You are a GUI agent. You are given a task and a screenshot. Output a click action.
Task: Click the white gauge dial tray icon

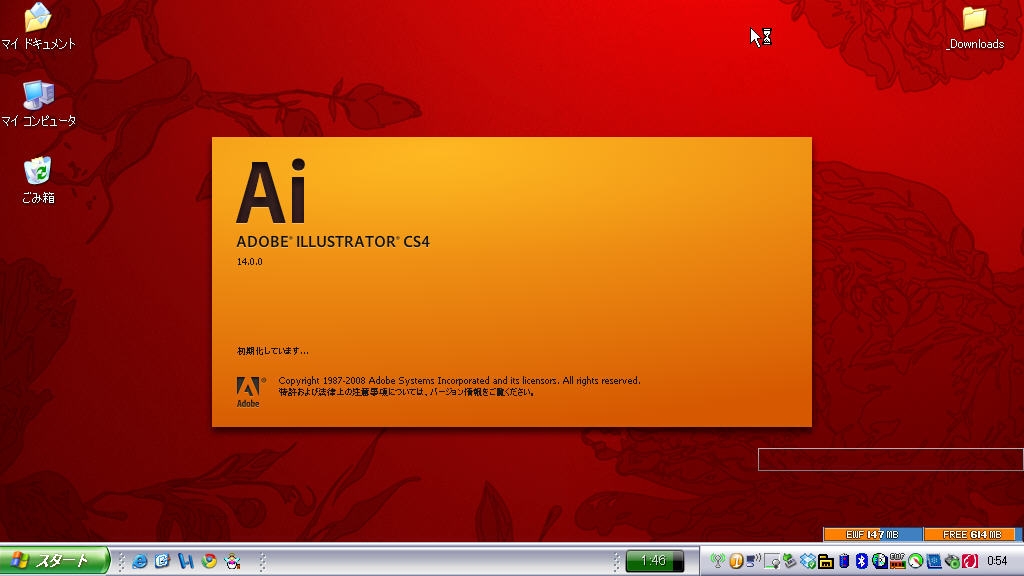tap(916, 561)
